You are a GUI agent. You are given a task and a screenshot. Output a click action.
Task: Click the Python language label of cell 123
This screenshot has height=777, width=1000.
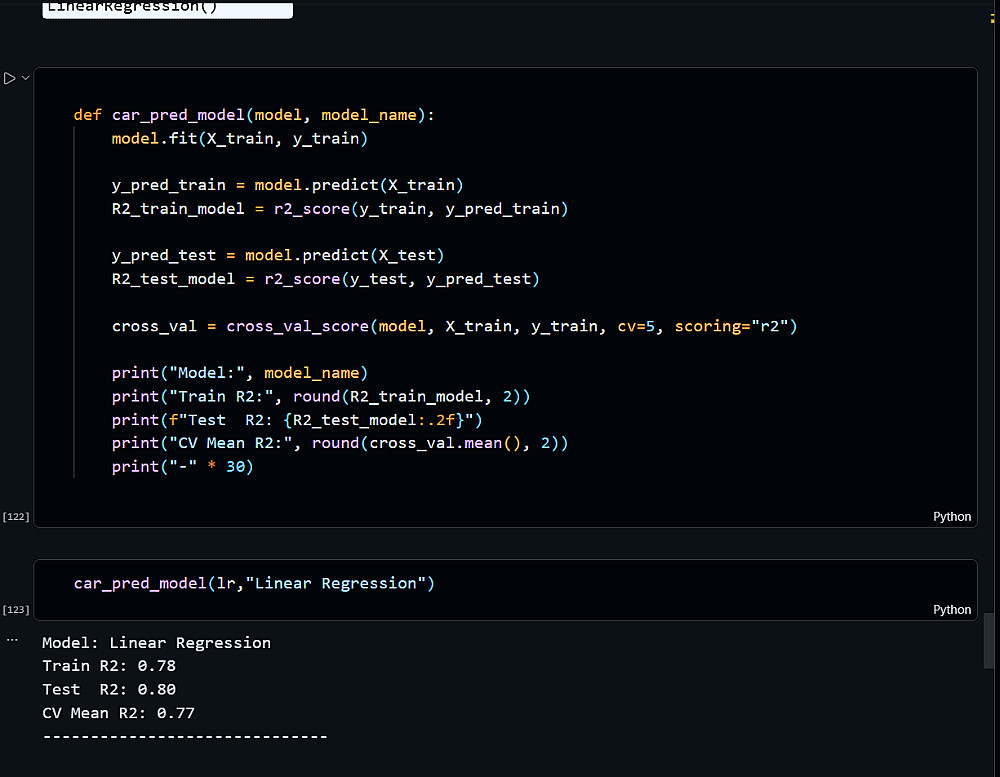click(951, 610)
